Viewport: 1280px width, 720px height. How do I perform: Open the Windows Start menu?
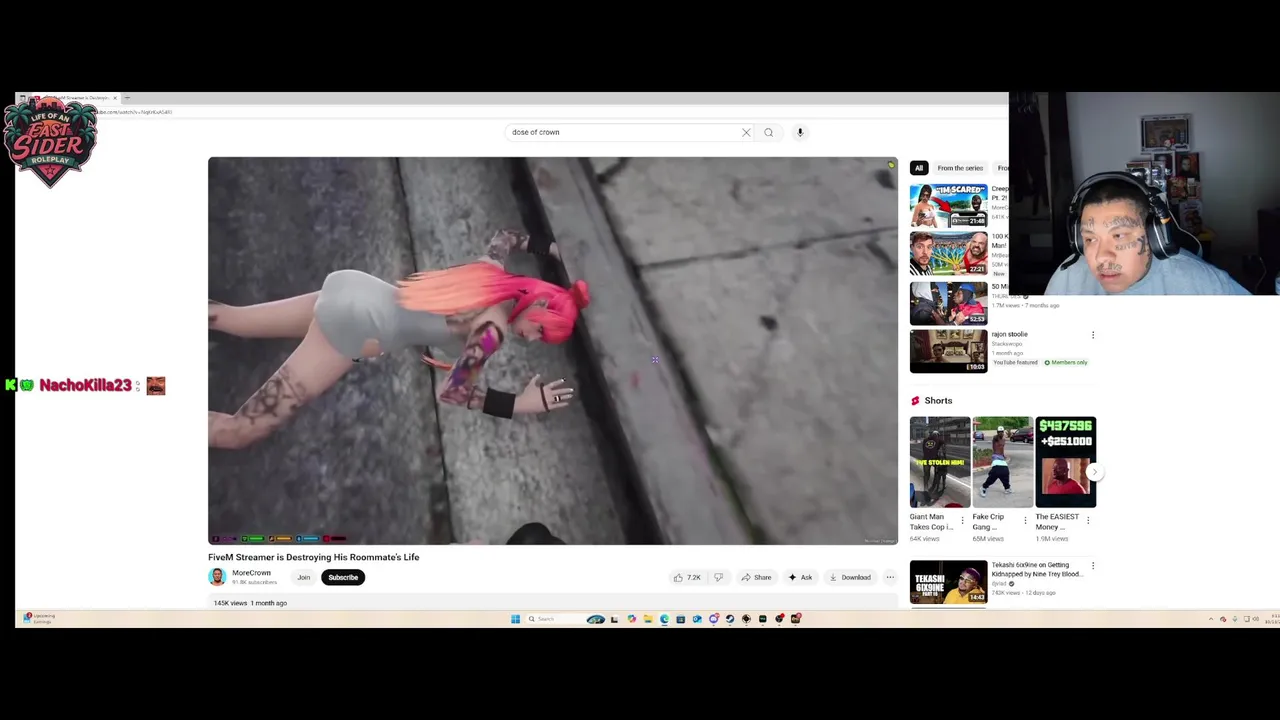[515, 619]
